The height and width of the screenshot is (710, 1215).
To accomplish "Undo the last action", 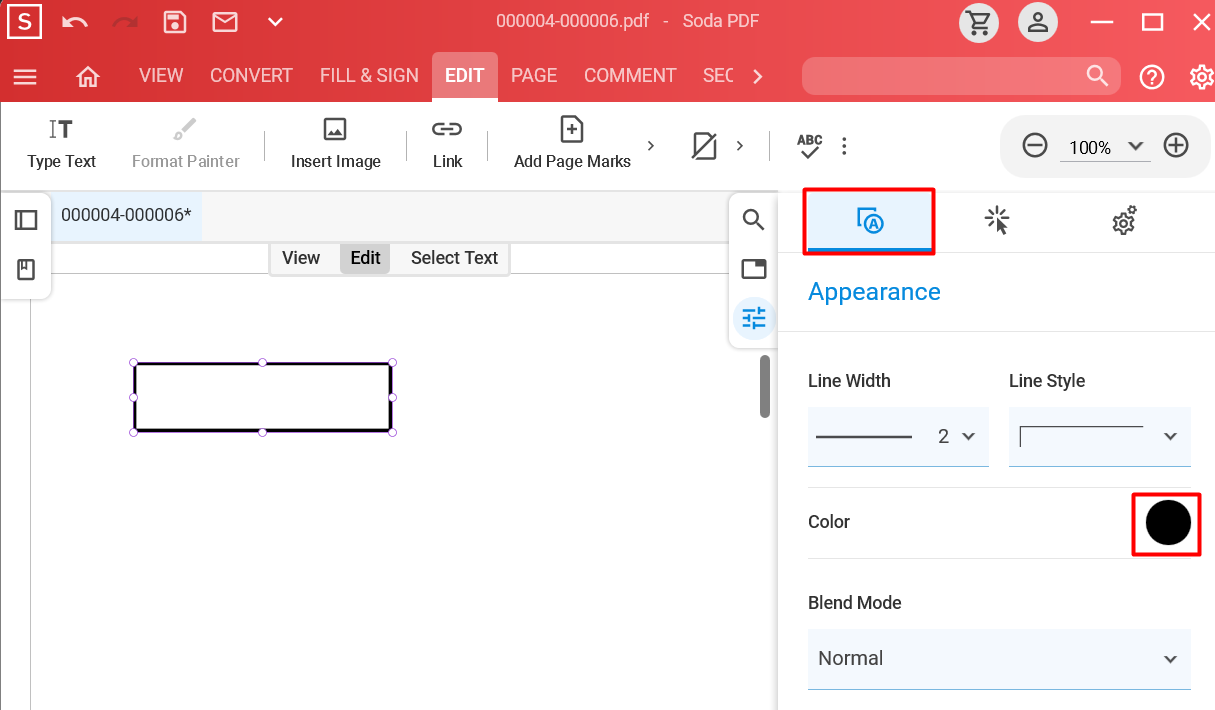I will (75, 22).
